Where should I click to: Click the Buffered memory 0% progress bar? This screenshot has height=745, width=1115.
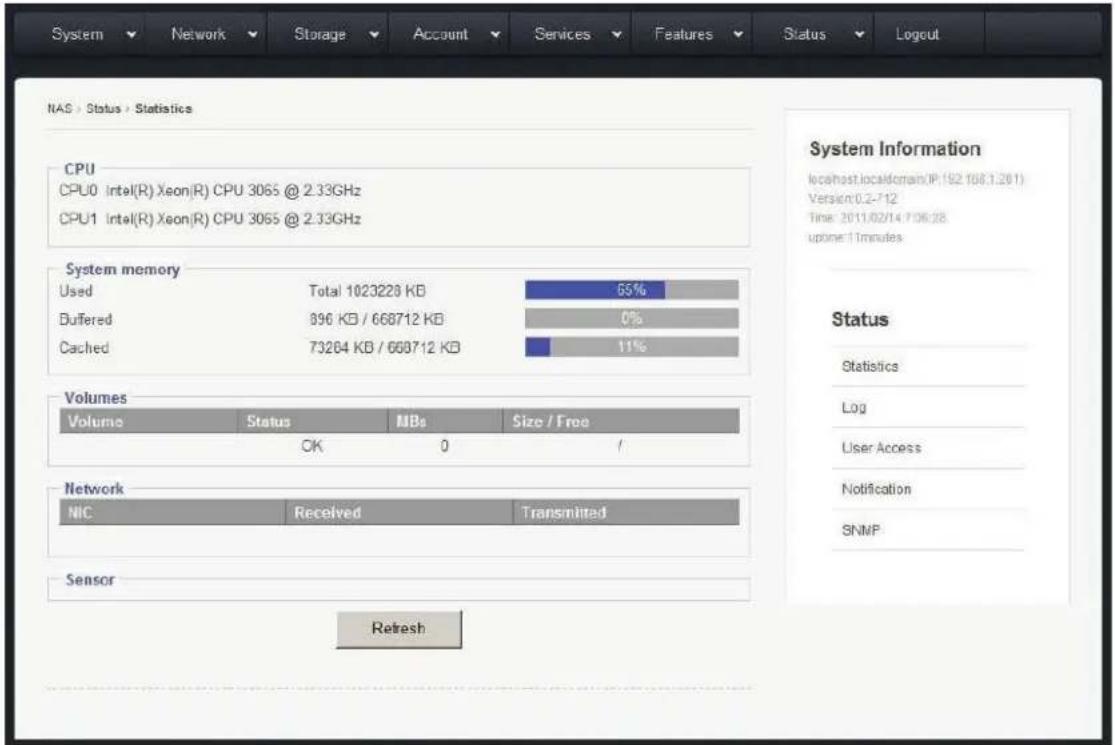[631, 318]
